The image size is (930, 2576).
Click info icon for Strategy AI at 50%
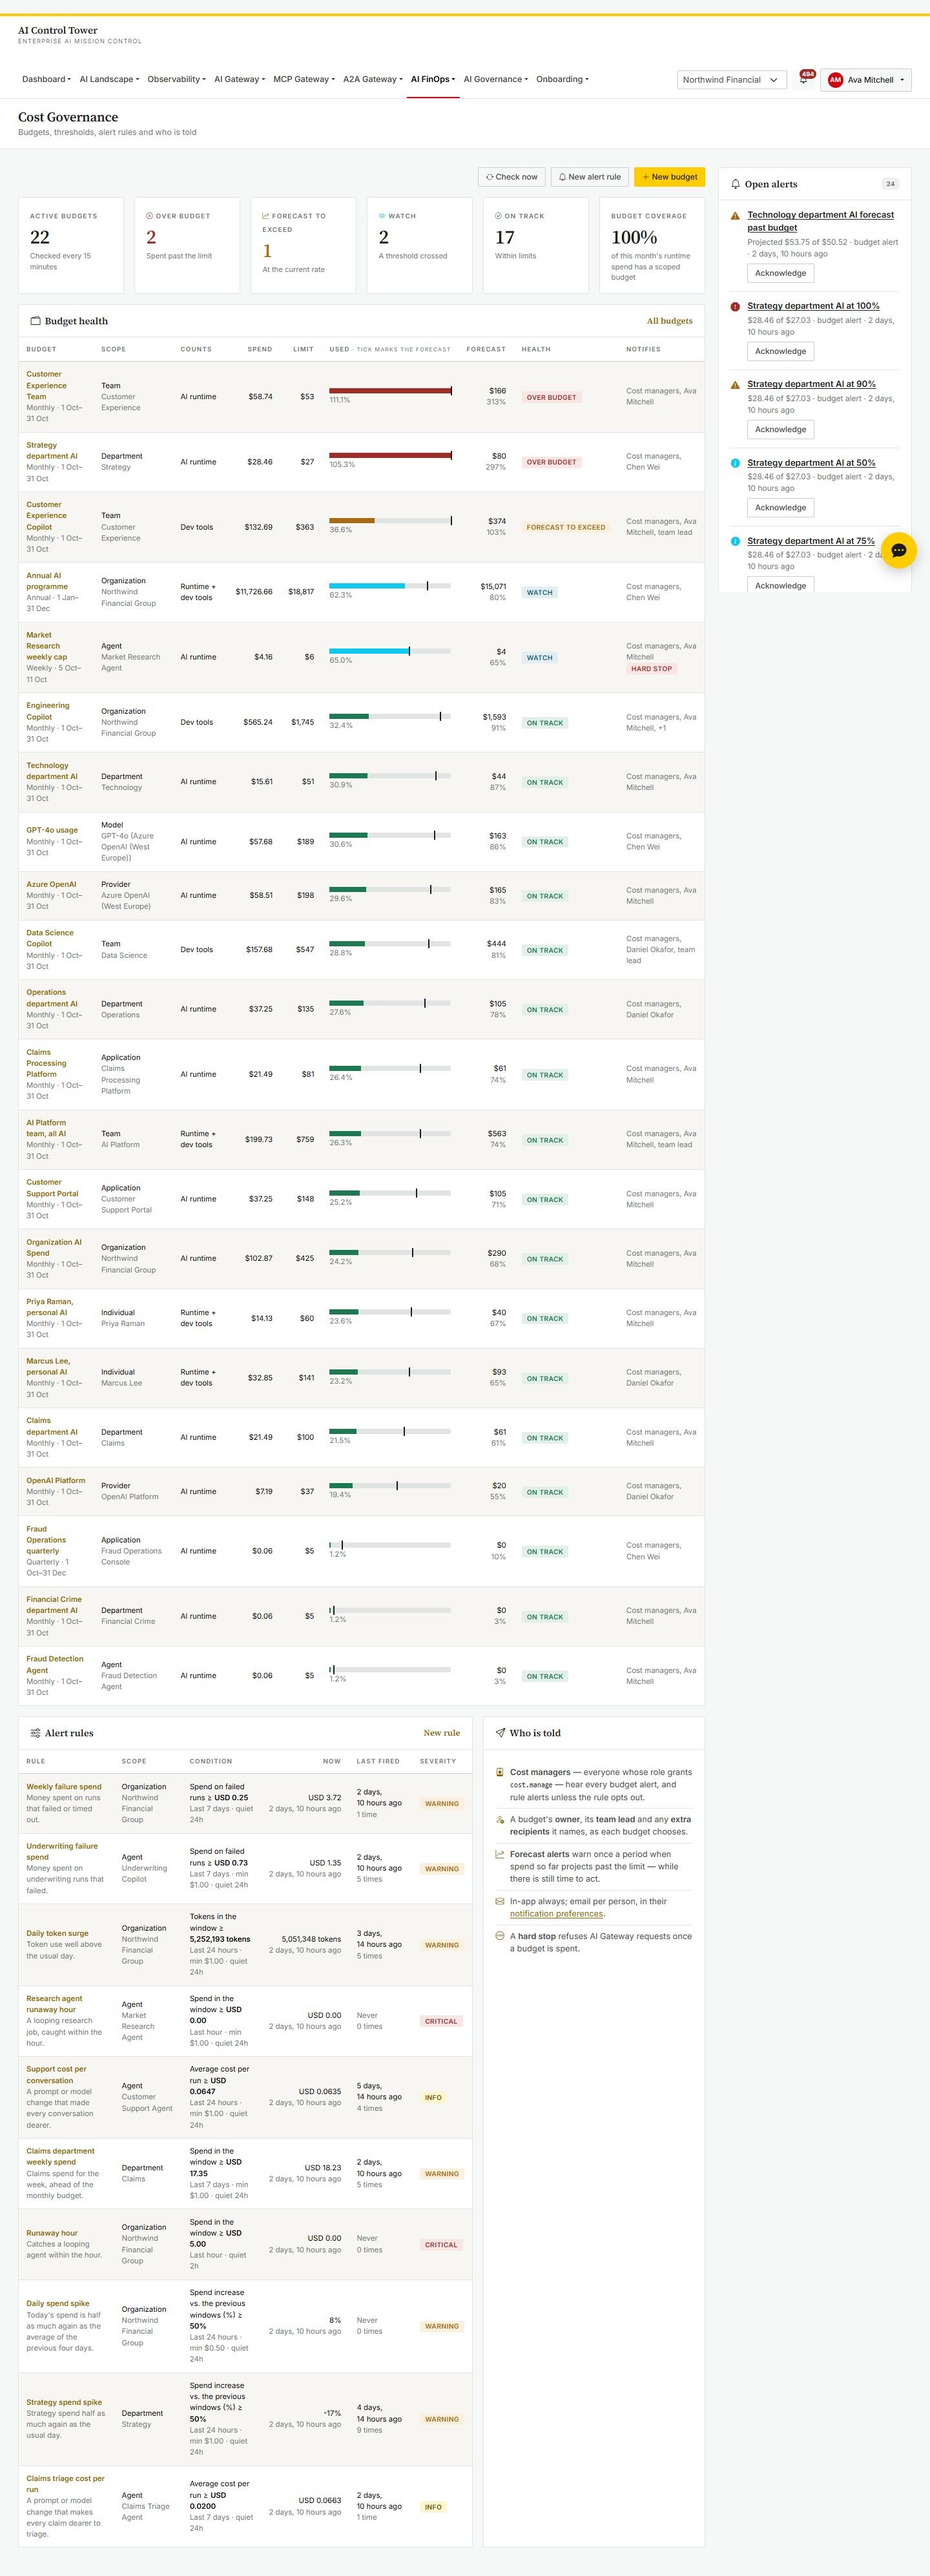point(736,463)
